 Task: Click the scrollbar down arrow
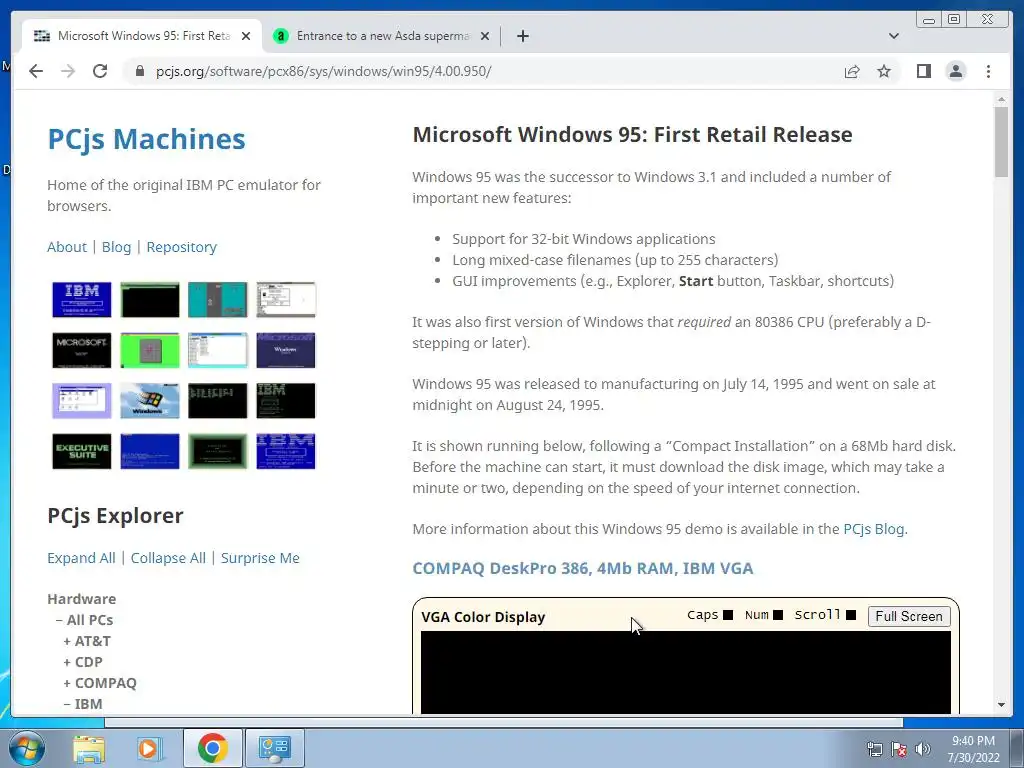[1001, 705]
